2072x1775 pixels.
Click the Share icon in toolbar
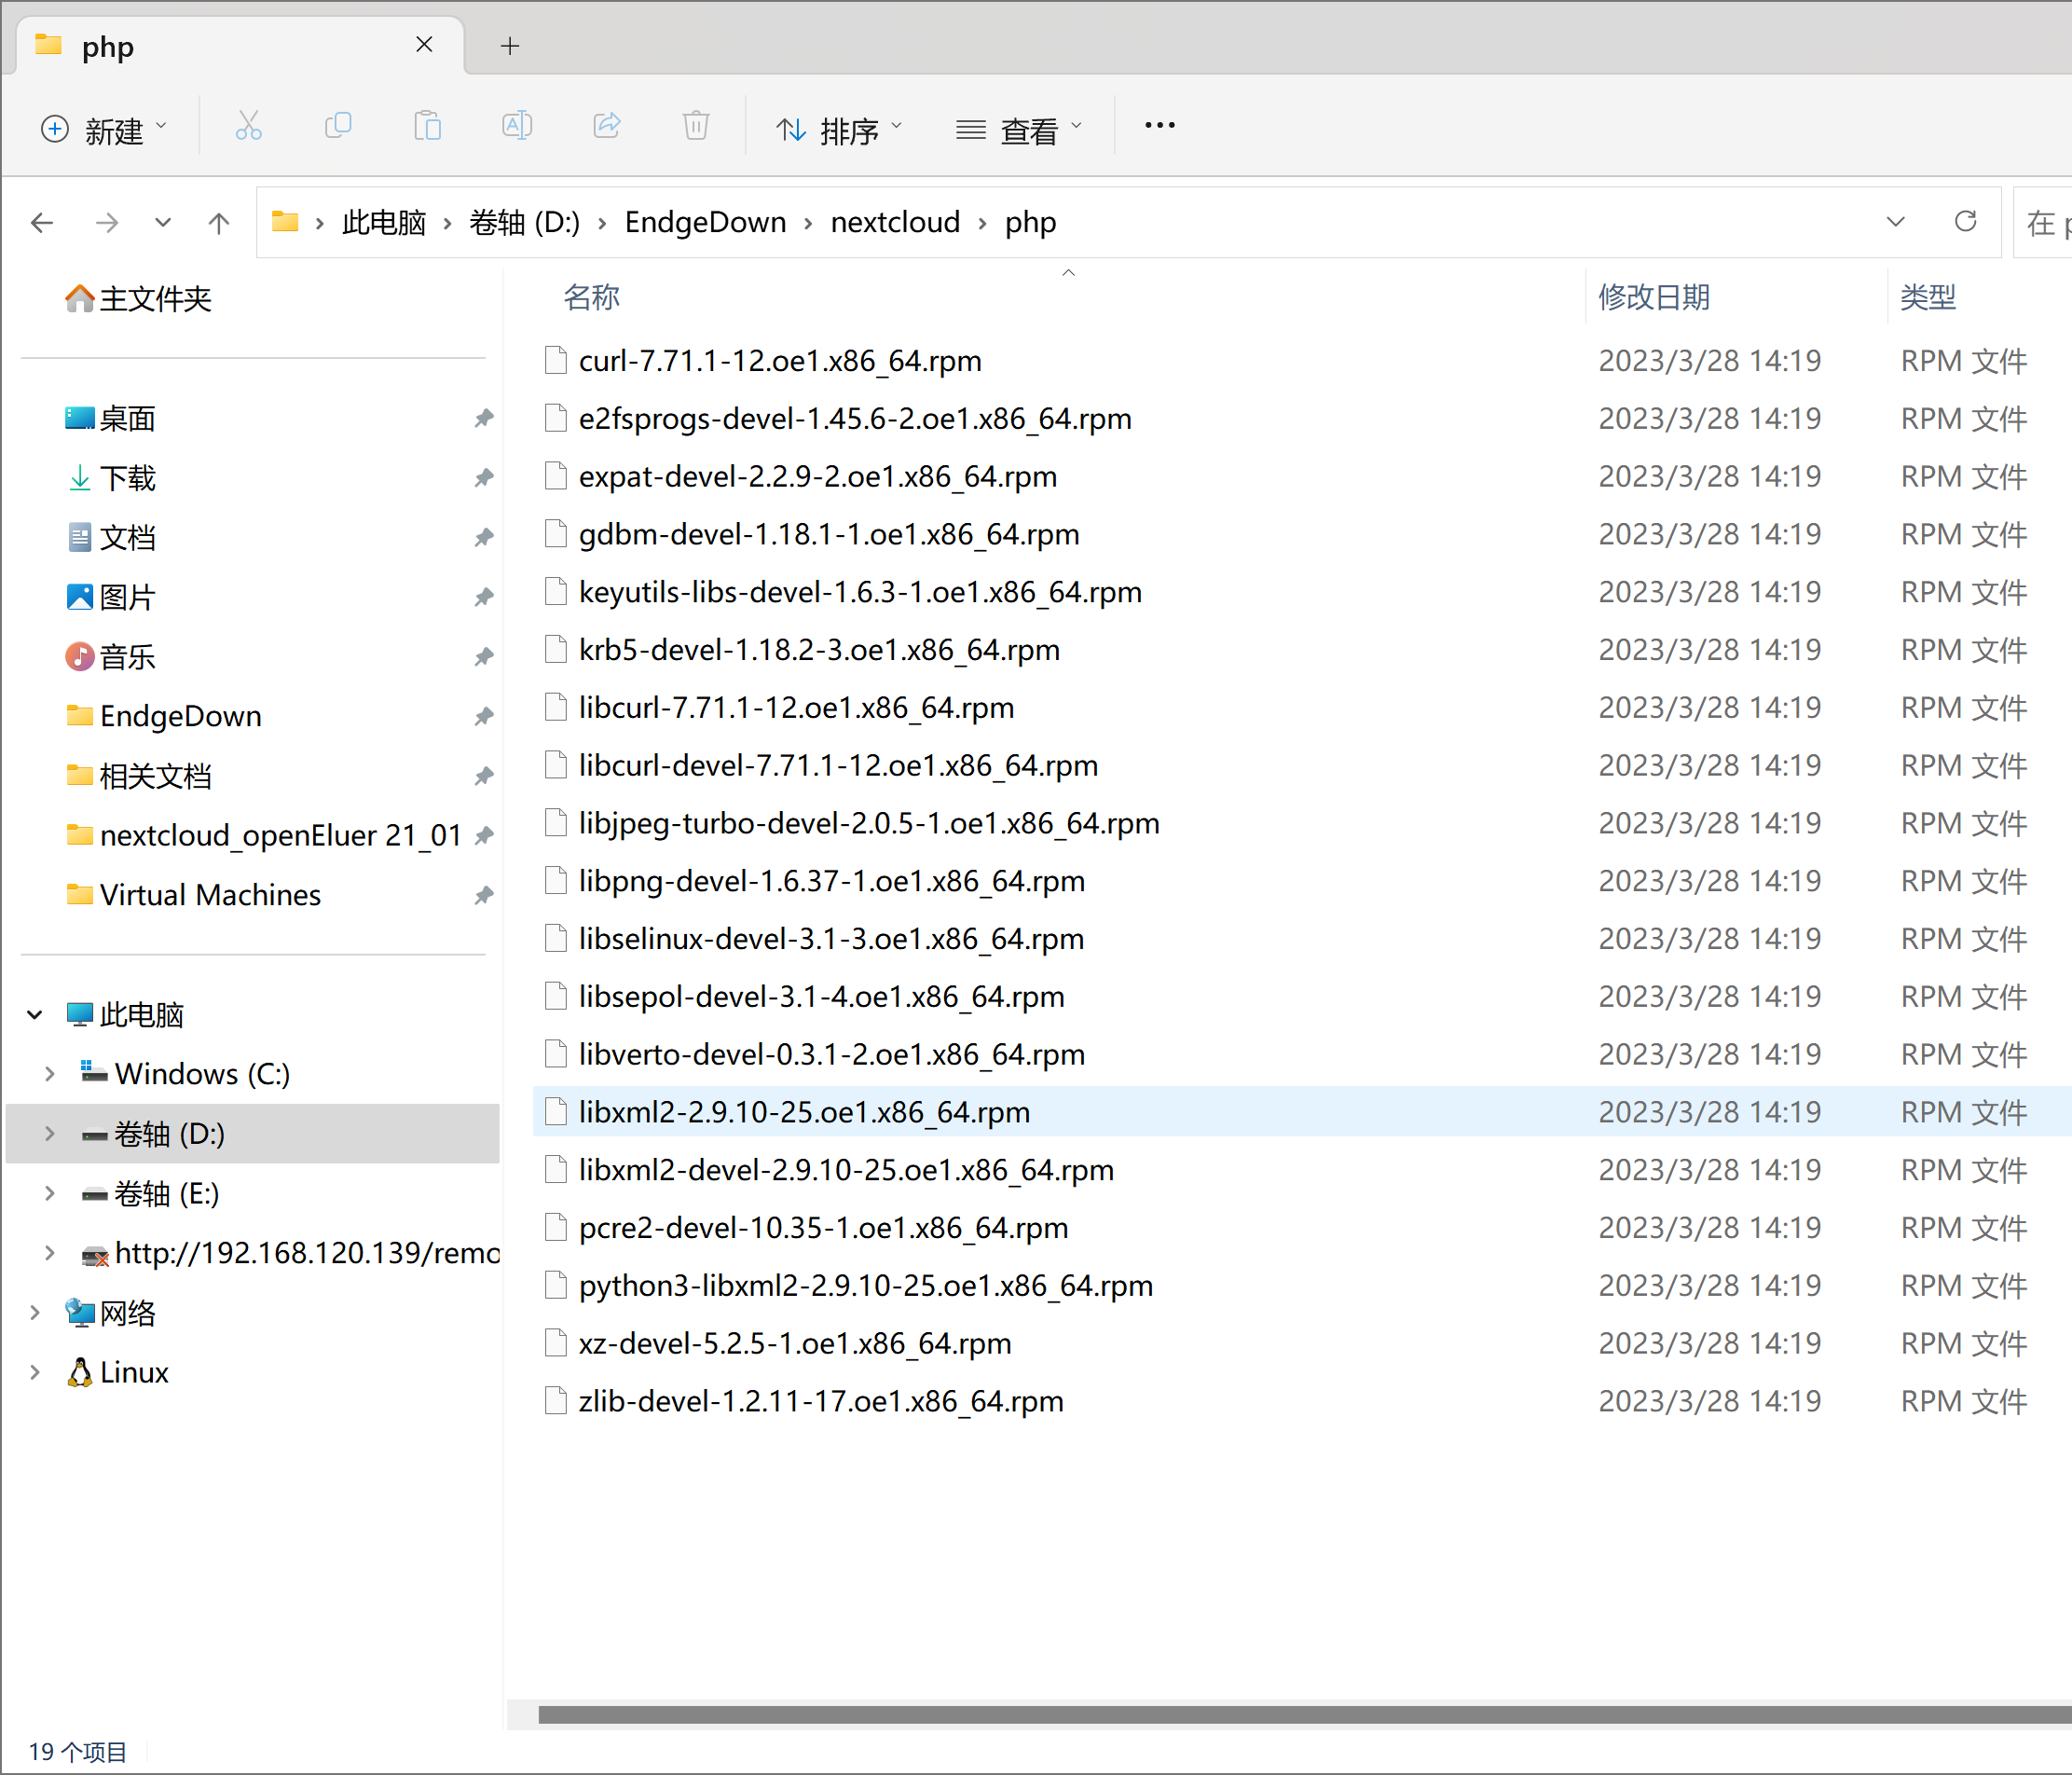pyautogui.click(x=607, y=127)
